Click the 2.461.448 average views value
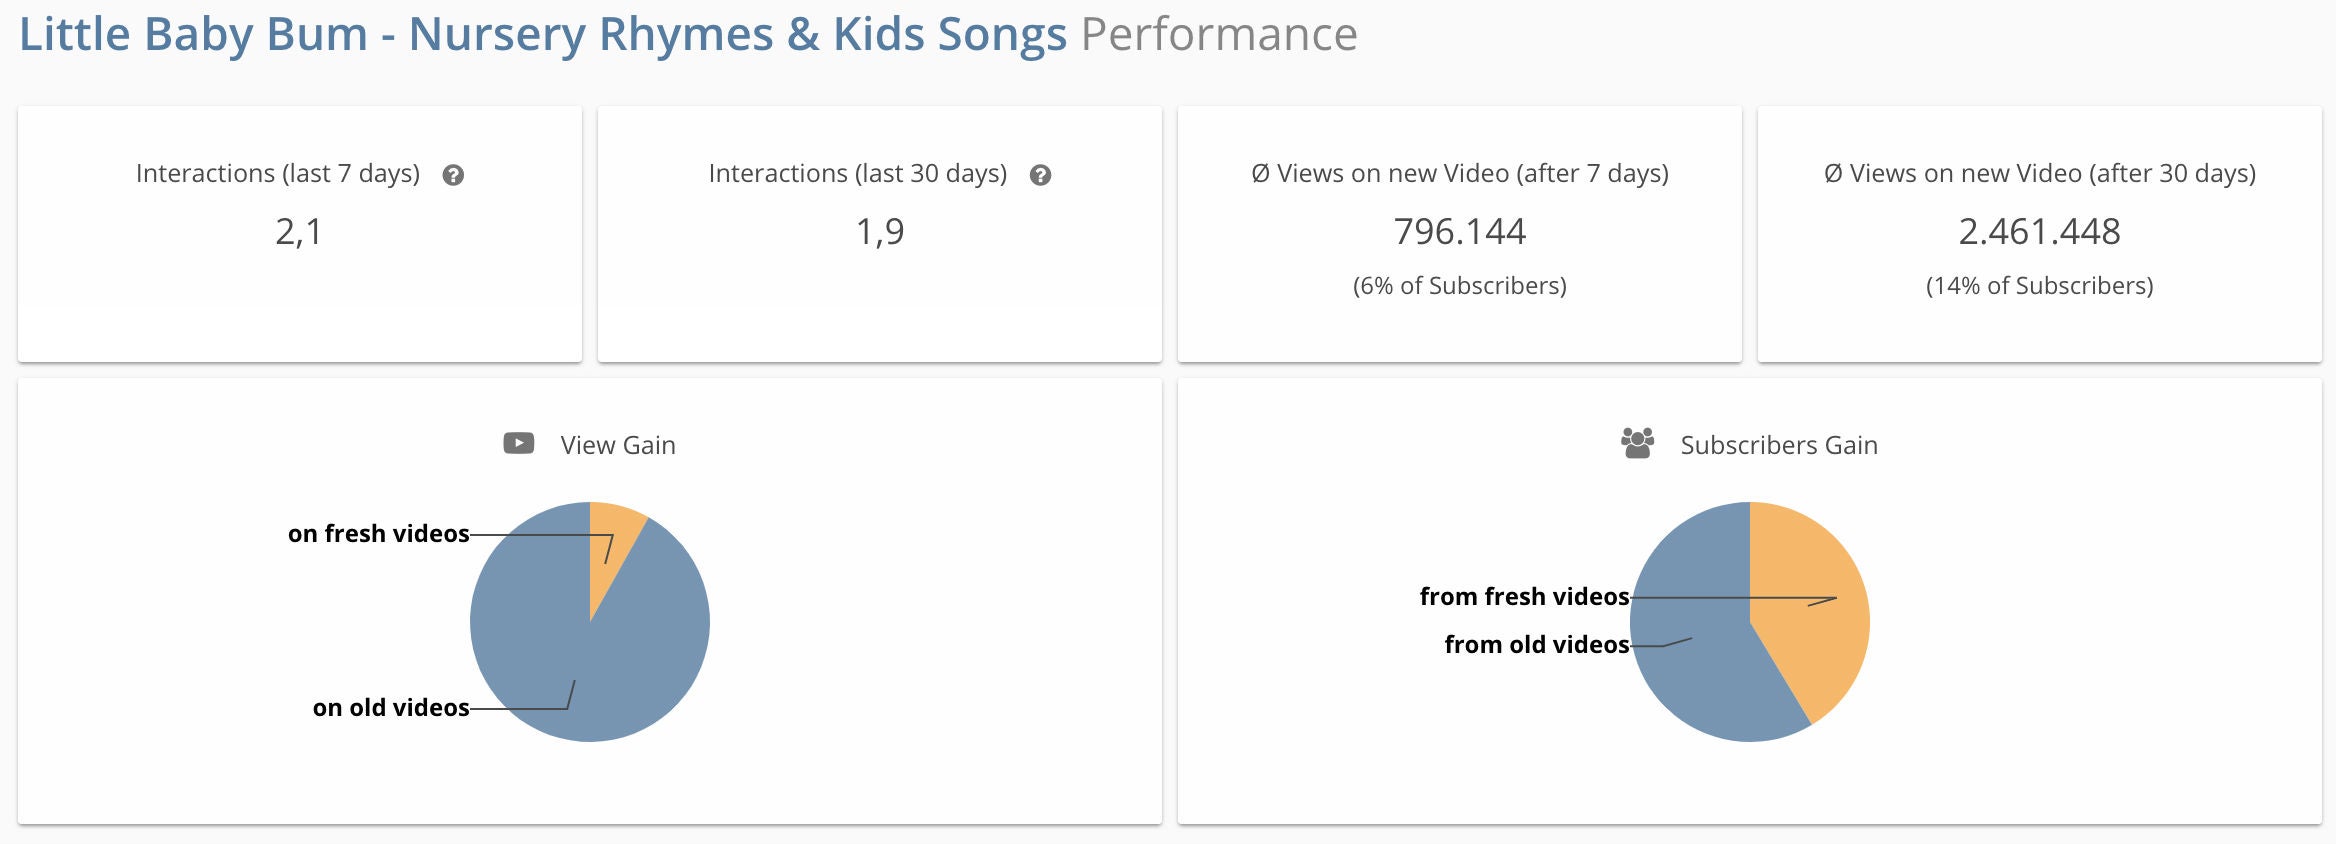The height and width of the screenshot is (844, 2336). (x=2039, y=232)
